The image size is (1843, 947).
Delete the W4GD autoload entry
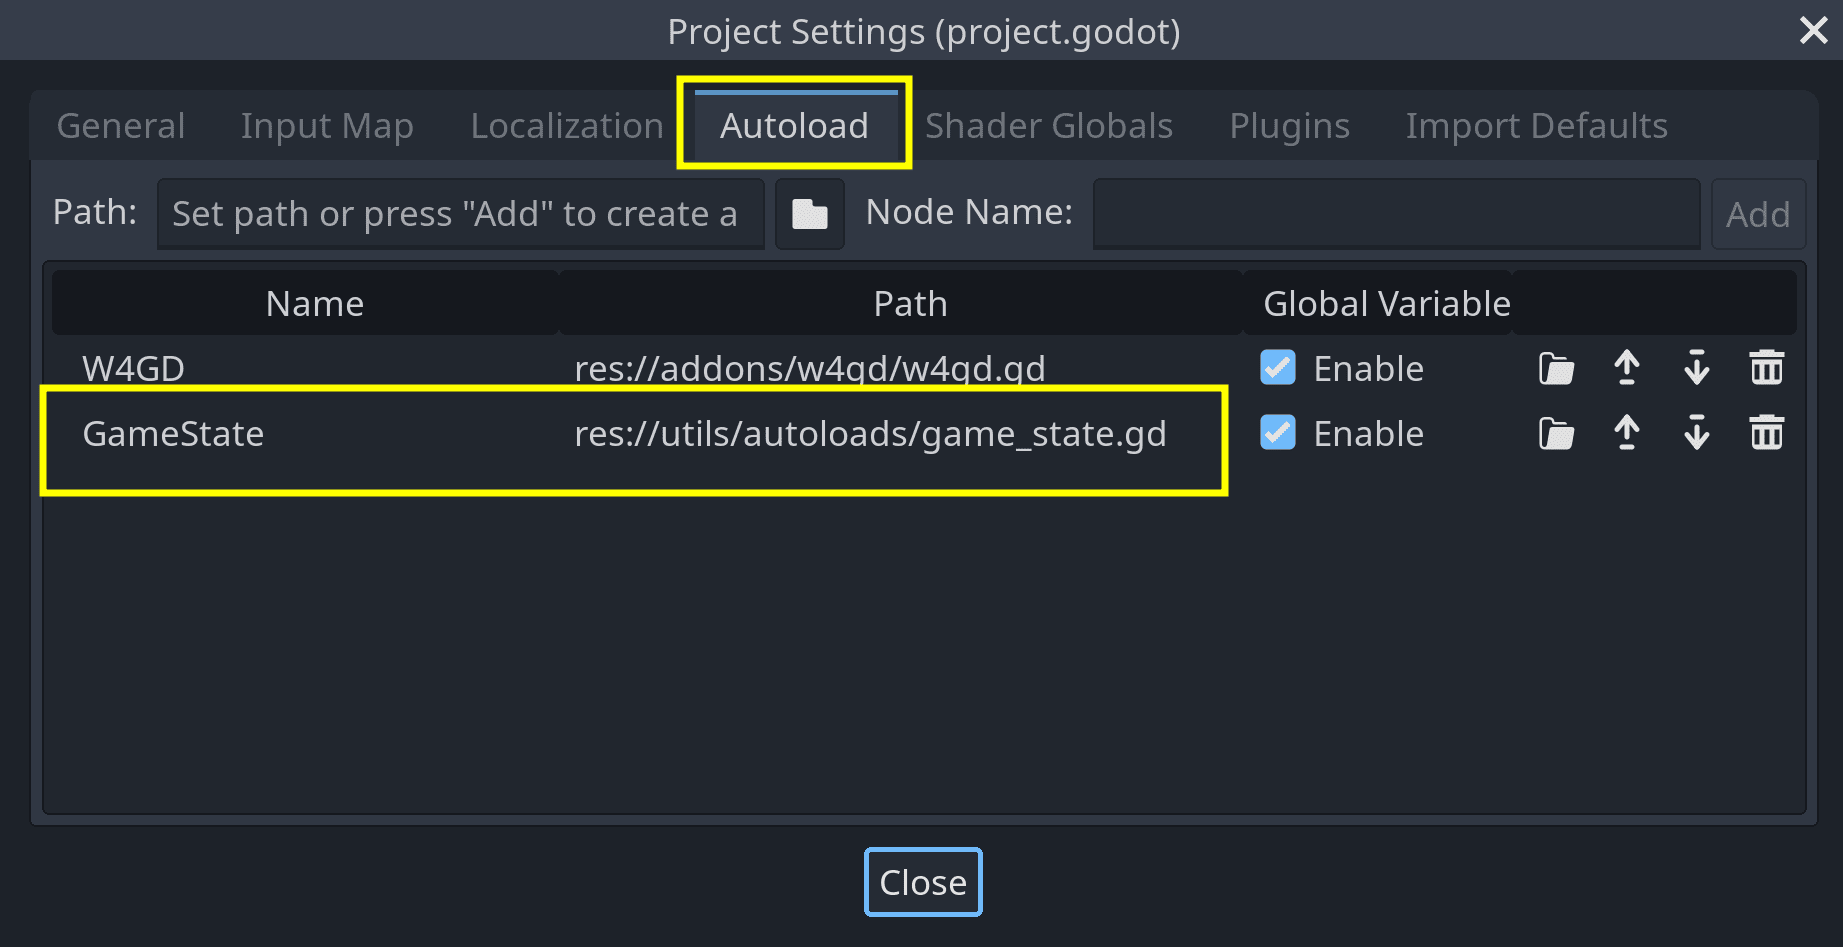click(1766, 369)
